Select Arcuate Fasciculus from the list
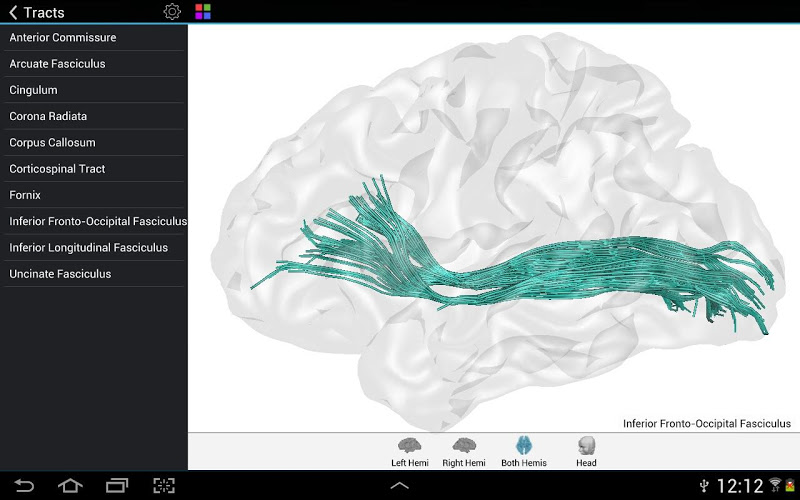This screenshot has width=800, height=500. 58,64
